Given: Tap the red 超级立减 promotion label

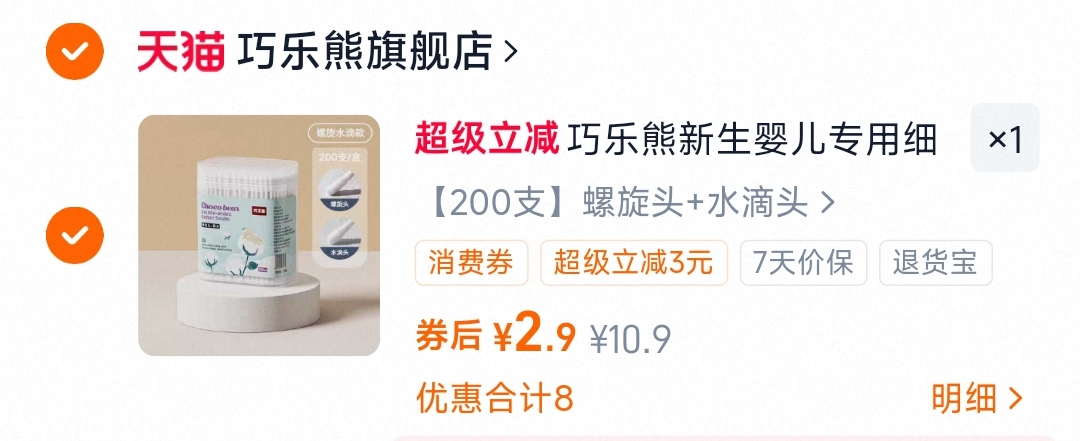Looking at the screenshot, I should point(486,141).
